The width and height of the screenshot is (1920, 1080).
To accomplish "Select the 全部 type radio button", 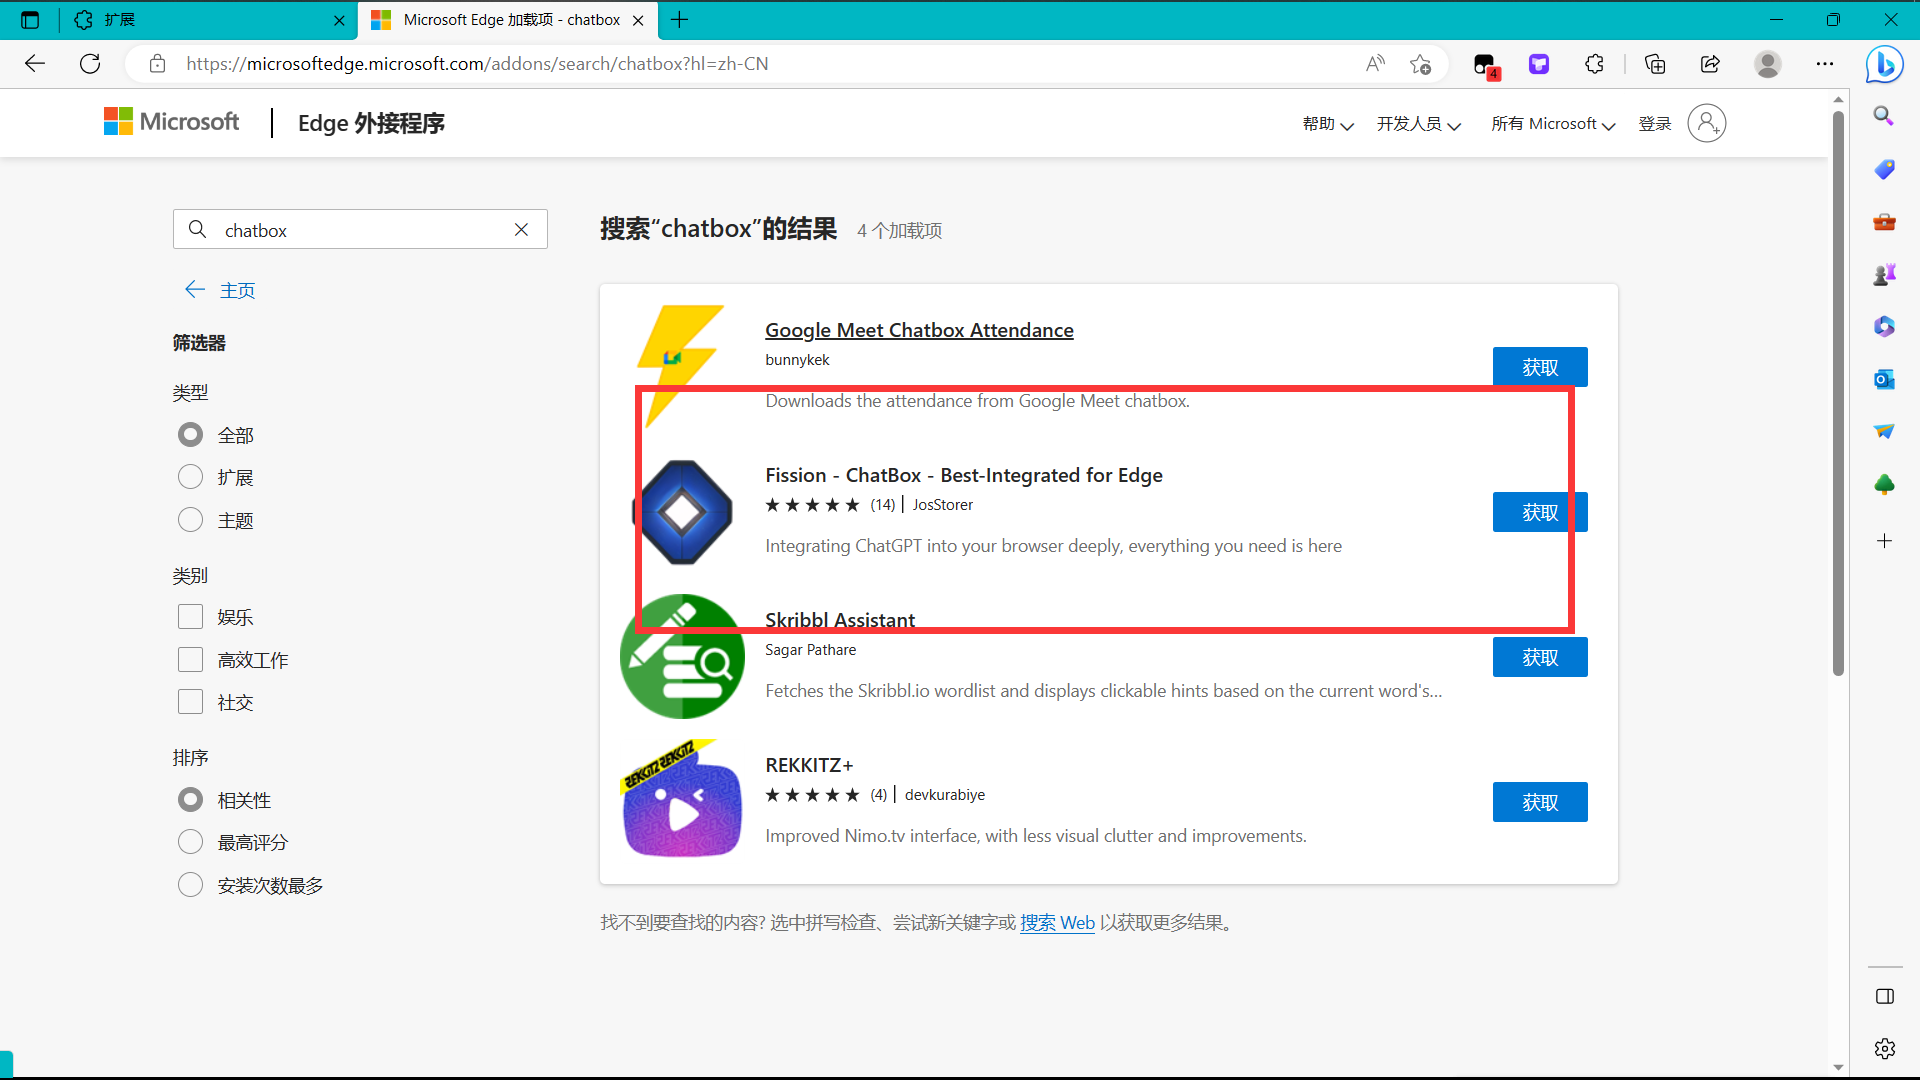I will pyautogui.click(x=190, y=435).
